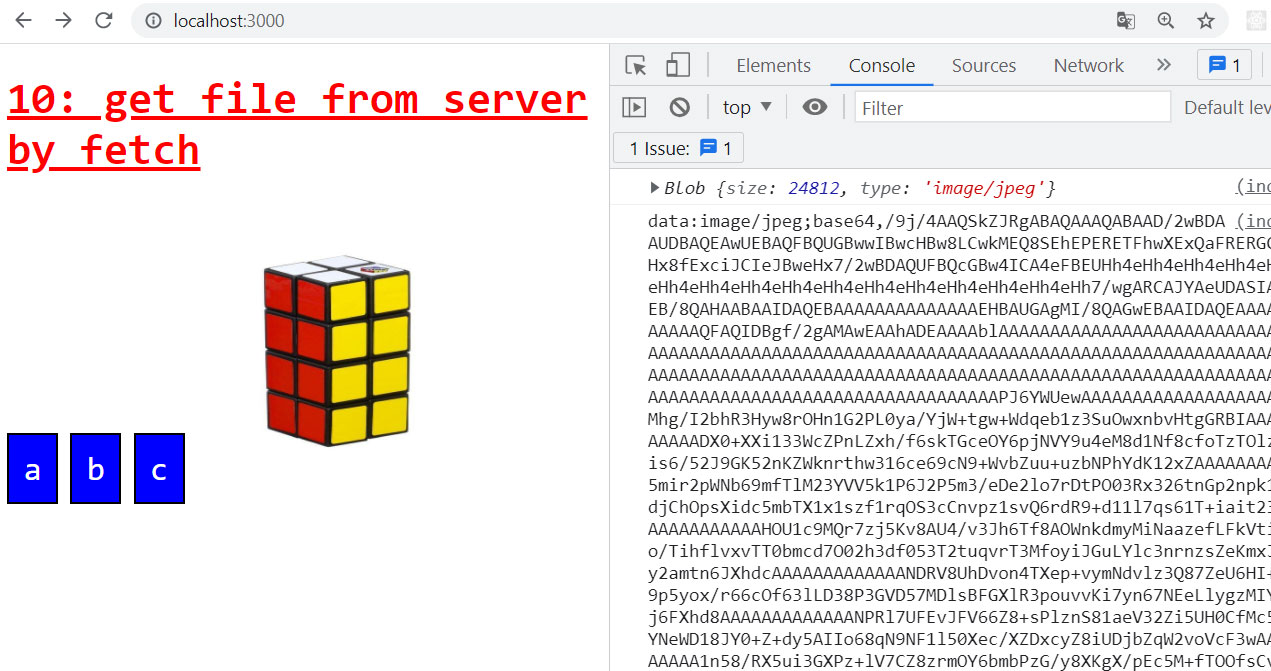1271x671 pixels.
Task: Switch to the Network tab
Action: (1088, 65)
